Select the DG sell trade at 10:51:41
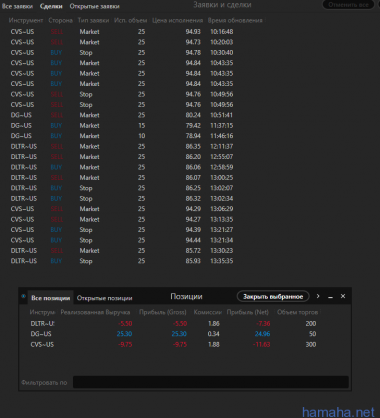Screen dimensions: 380x418 pos(122,115)
